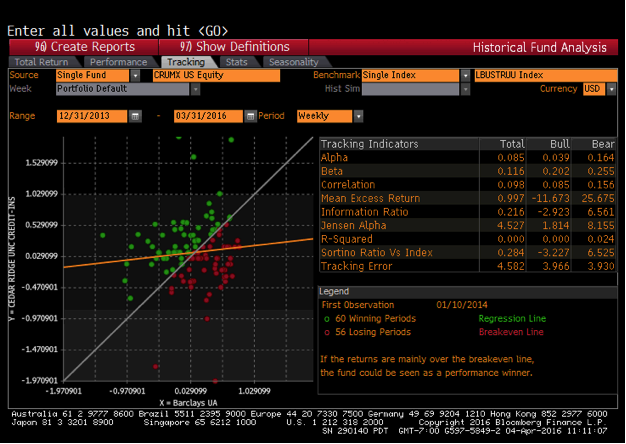Open the Currency USD dropdown
This screenshot has height=444, width=626.
608,89
